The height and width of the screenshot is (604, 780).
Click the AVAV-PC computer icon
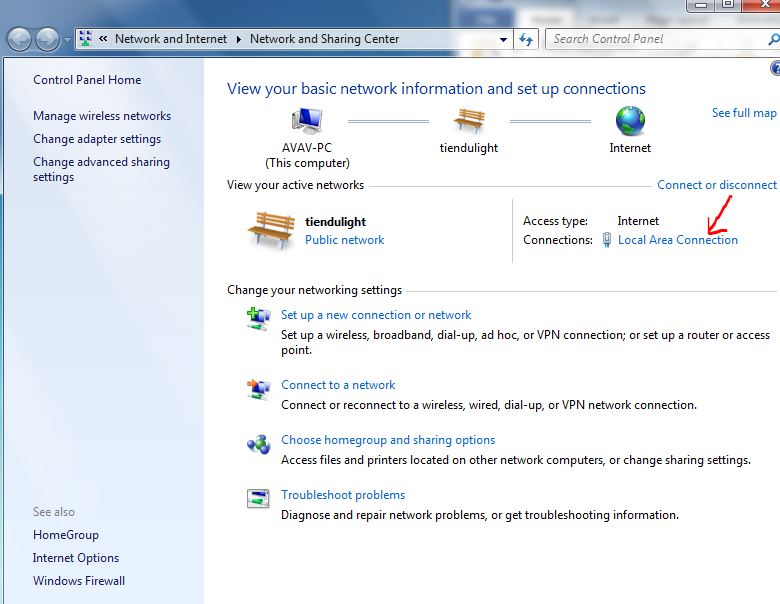coord(307,121)
